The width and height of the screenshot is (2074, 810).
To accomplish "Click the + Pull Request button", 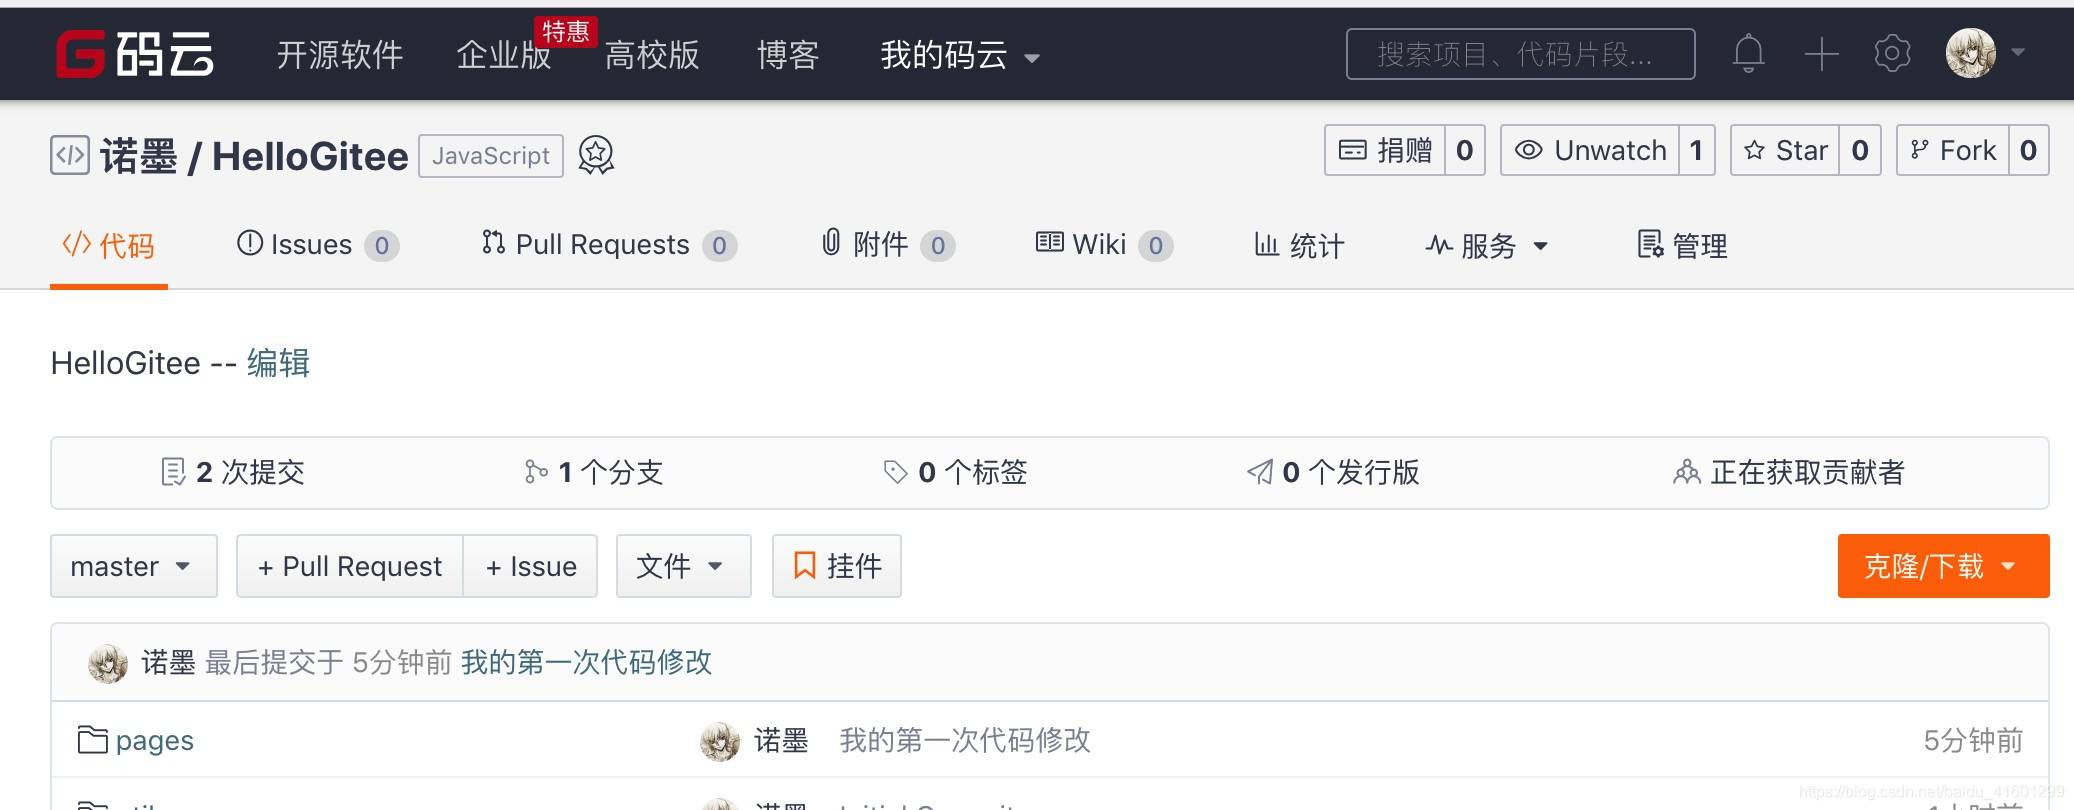I will (x=350, y=566).
